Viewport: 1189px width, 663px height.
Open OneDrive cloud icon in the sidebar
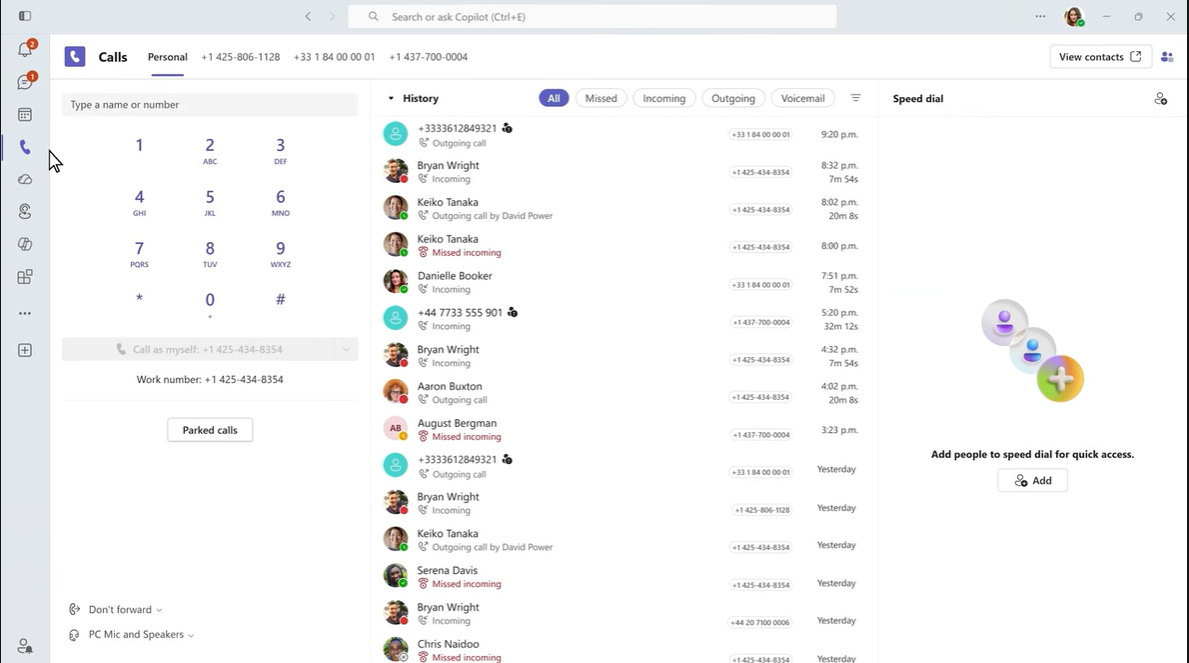[25, 180]
